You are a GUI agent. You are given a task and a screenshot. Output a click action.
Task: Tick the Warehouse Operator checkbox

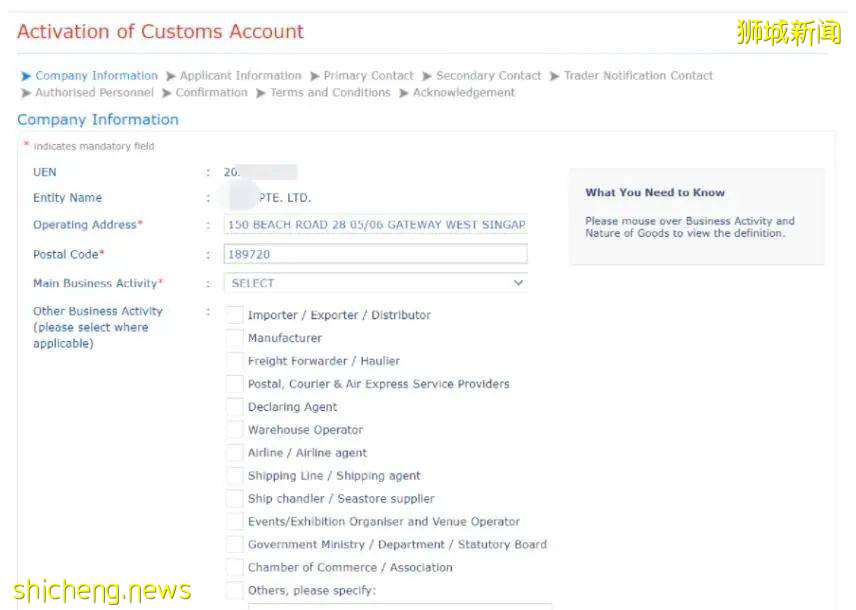[235, 430]
